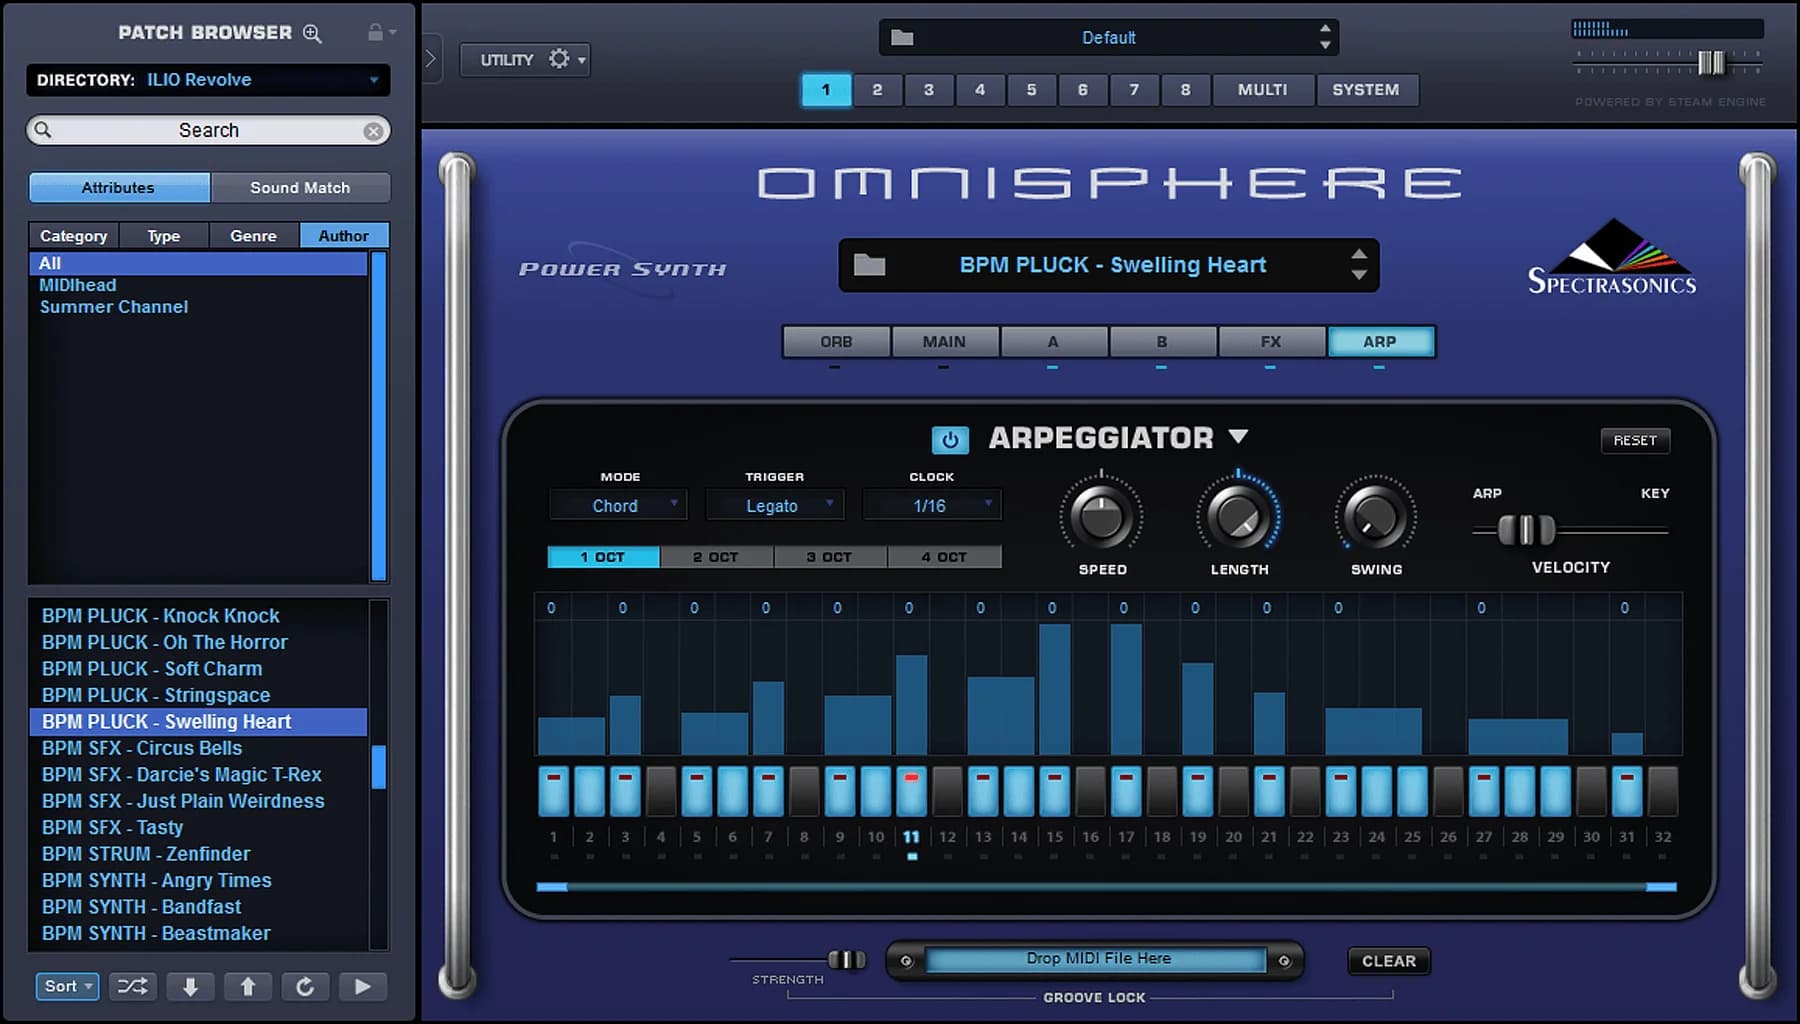1800x1024 pixels.
Task: Clear the search field with the X icon
Action: click(x=374, y=130)
